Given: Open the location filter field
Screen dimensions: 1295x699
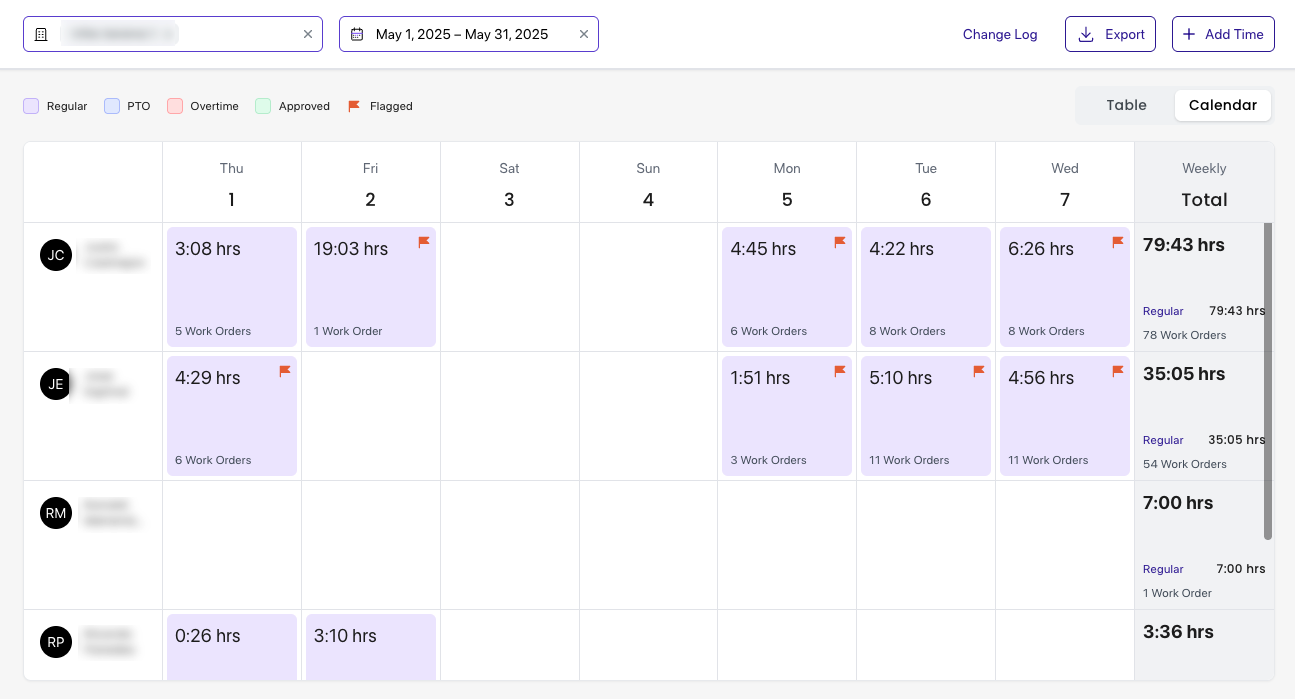Looking at the screenshot, I should (x=173, y=34).
